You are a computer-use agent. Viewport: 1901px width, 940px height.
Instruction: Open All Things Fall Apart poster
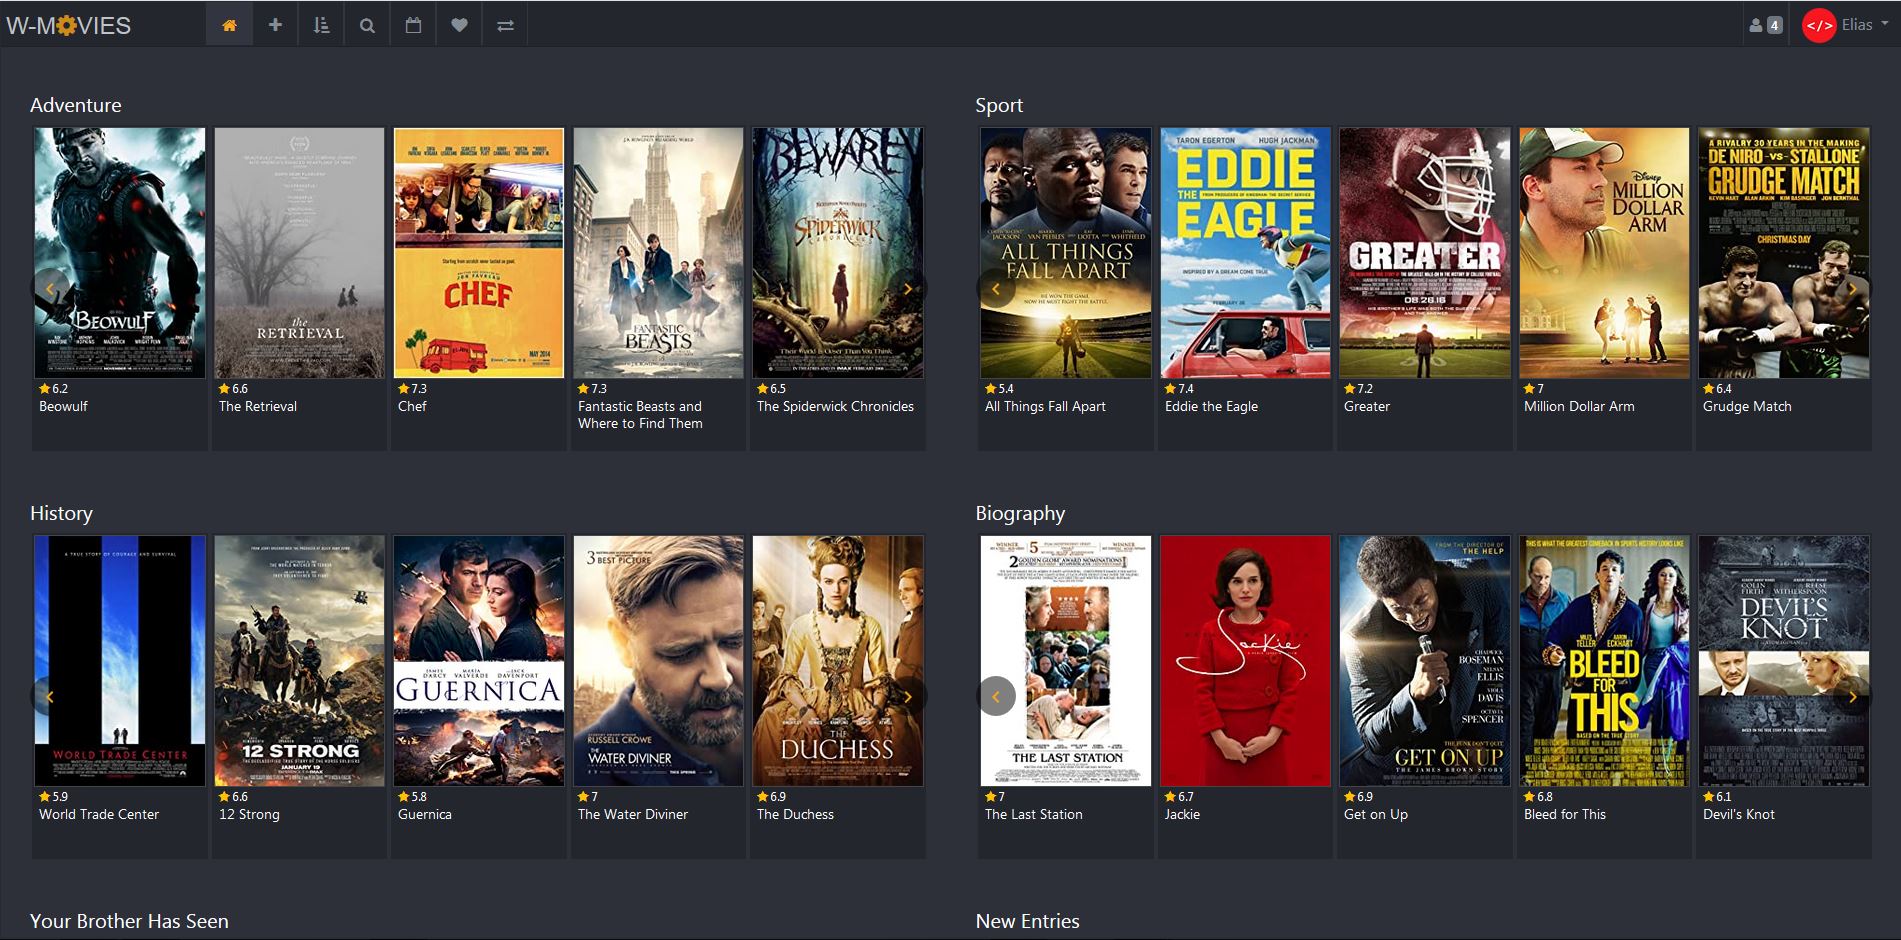pos(1066,253)
